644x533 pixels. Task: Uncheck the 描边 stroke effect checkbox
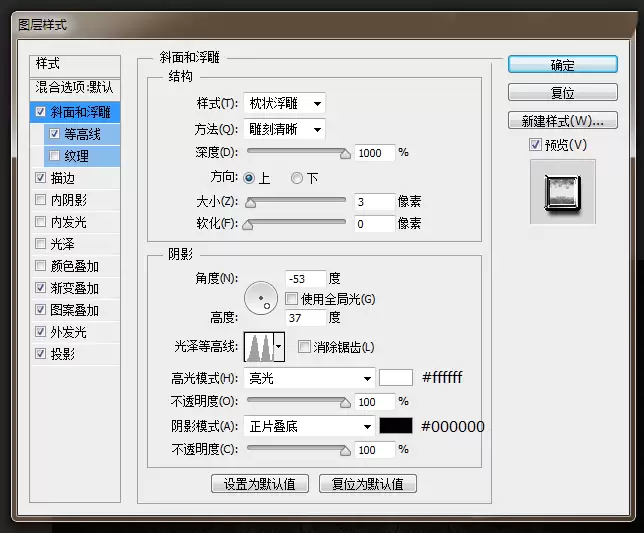click(40, 178)
